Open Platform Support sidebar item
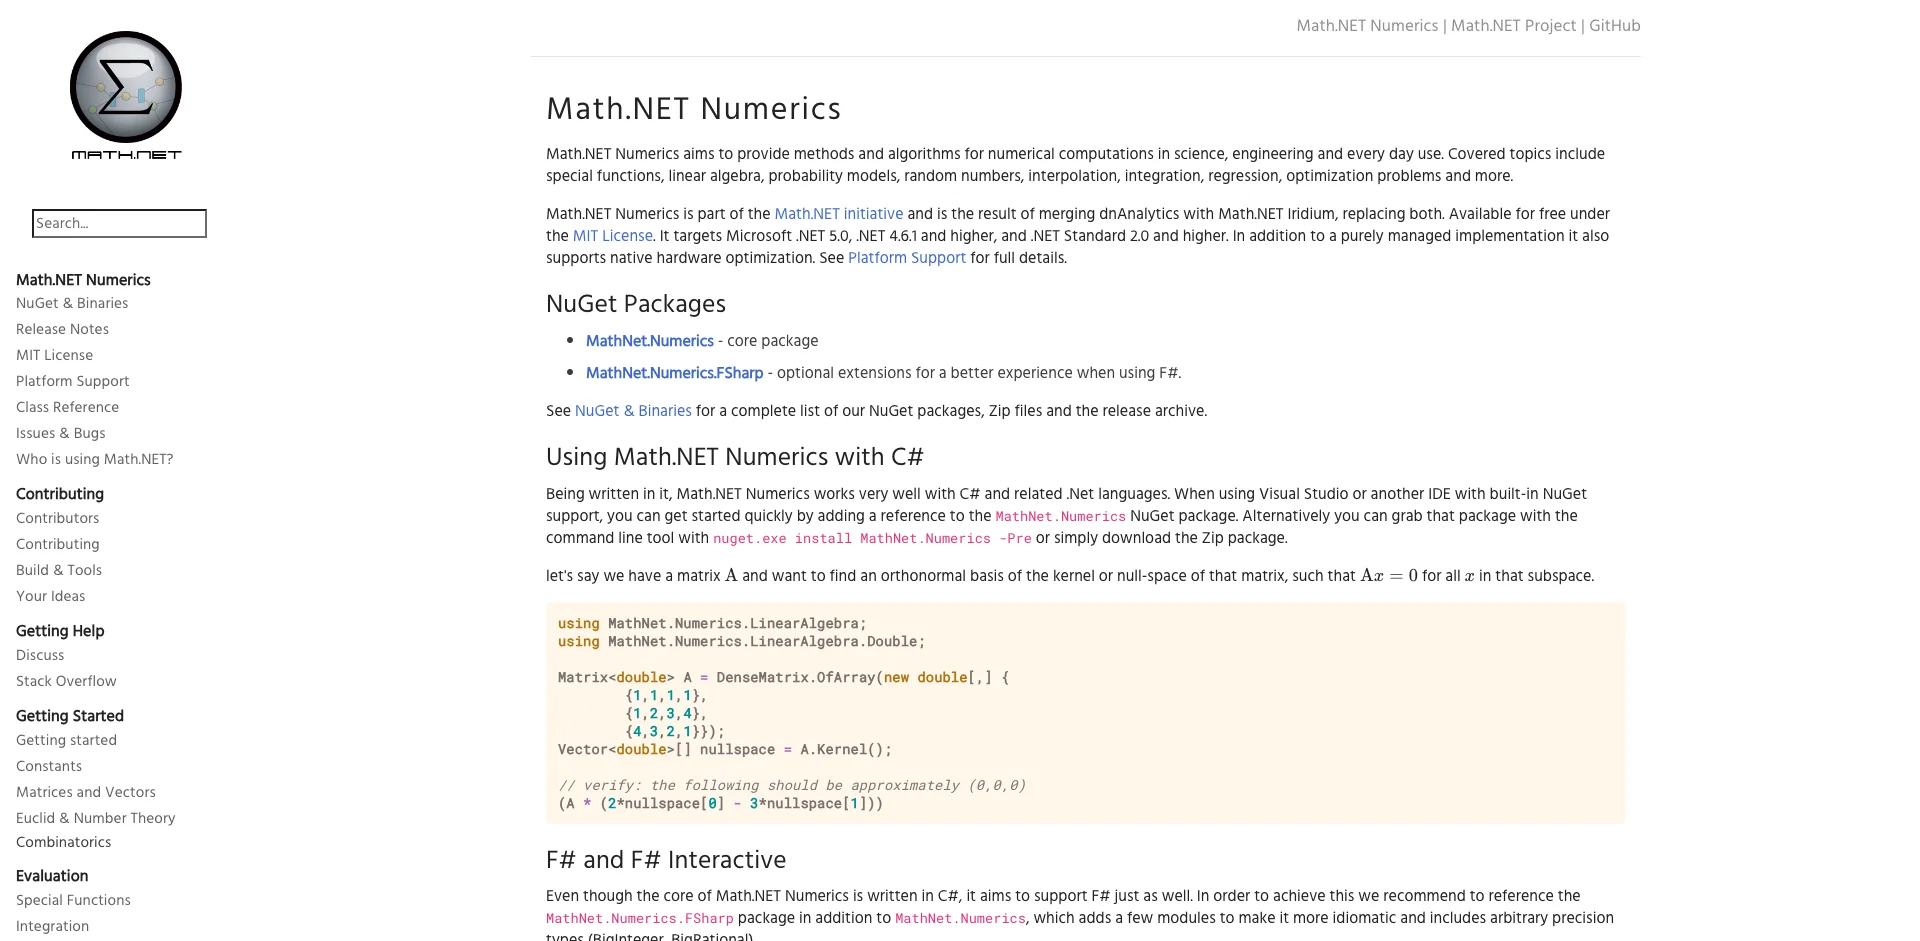1920x941 pixels. pyautogui.click(x=72, y=381)
